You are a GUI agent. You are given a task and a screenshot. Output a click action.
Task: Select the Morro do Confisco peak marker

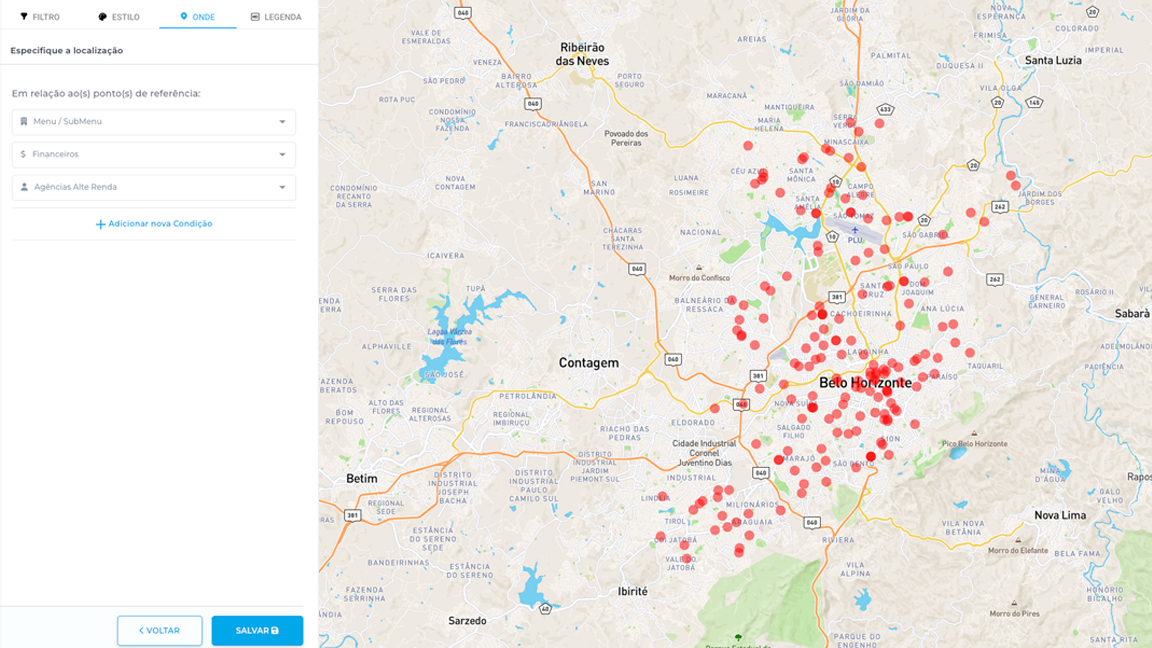tap(699, 268)
